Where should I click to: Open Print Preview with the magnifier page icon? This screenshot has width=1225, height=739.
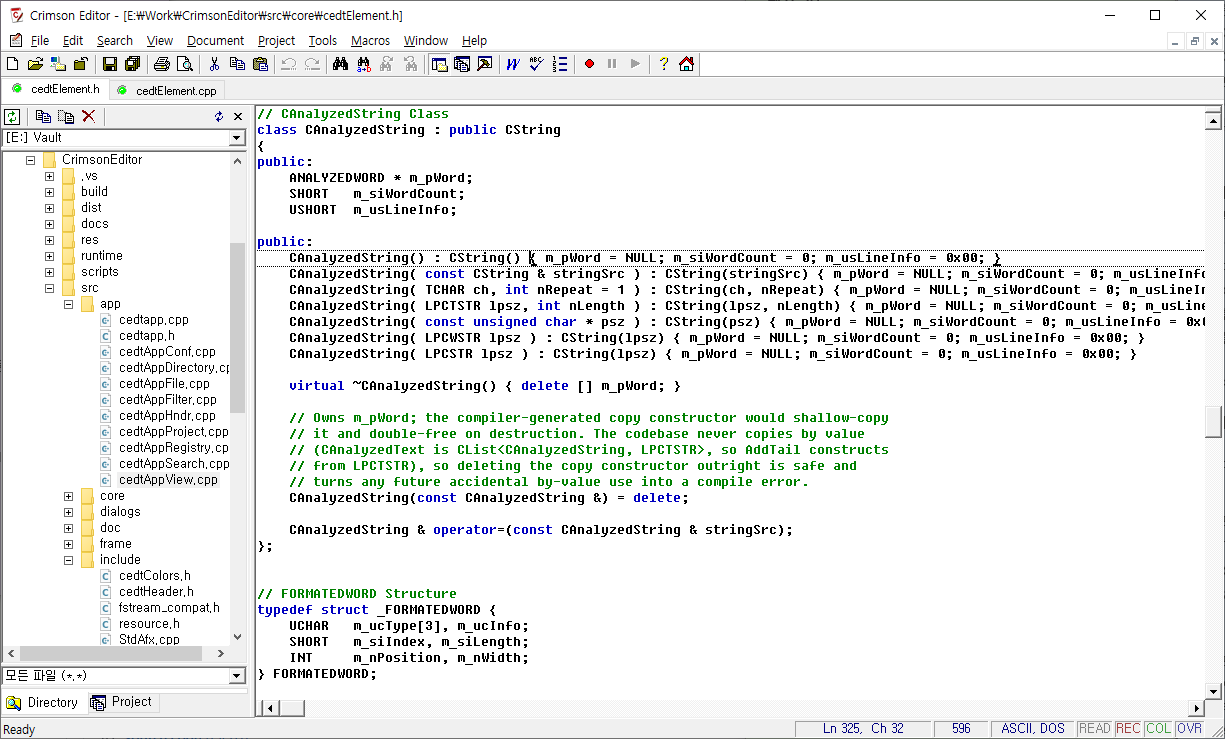(x=184, y=64)
